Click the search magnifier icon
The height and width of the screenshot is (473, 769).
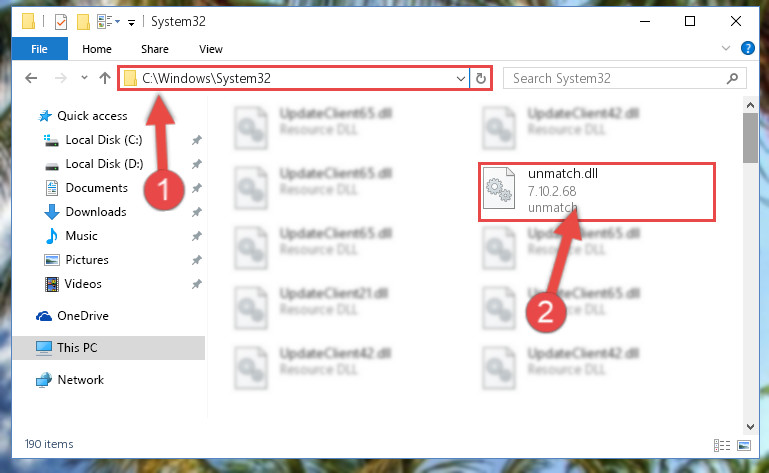click(732, 79)
